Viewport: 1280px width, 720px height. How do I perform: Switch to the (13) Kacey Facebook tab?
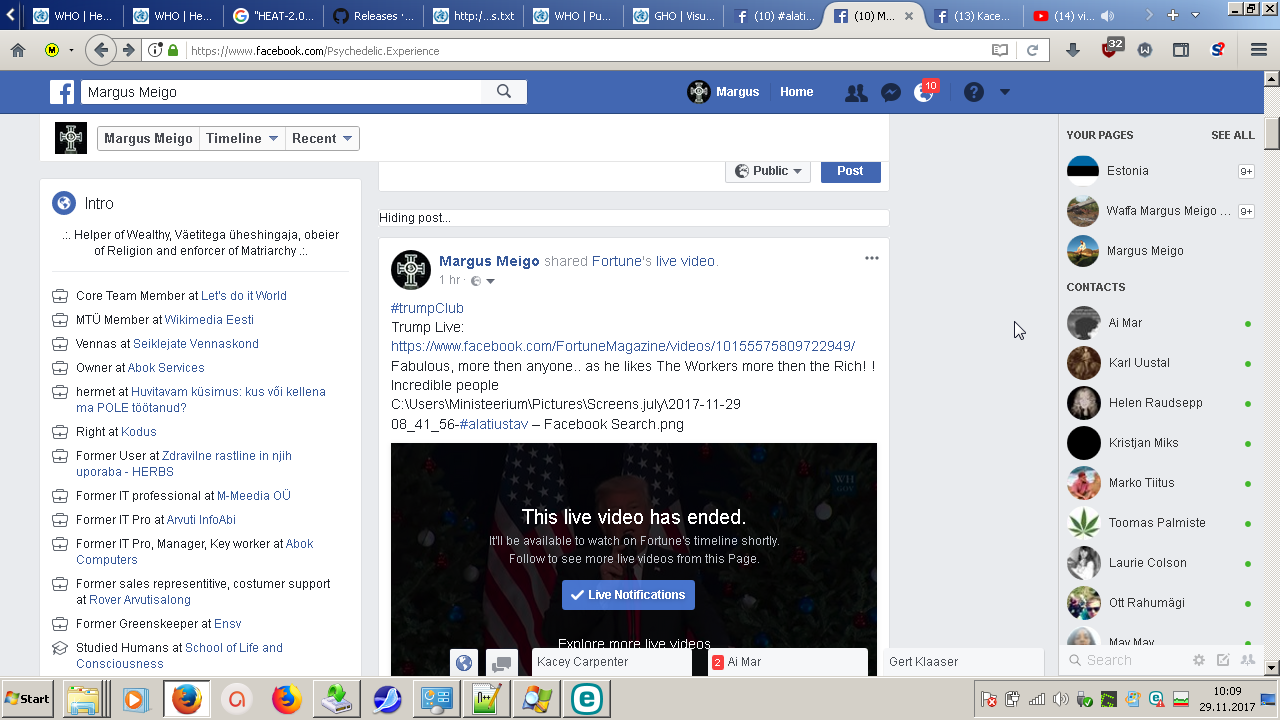(972, 16)
